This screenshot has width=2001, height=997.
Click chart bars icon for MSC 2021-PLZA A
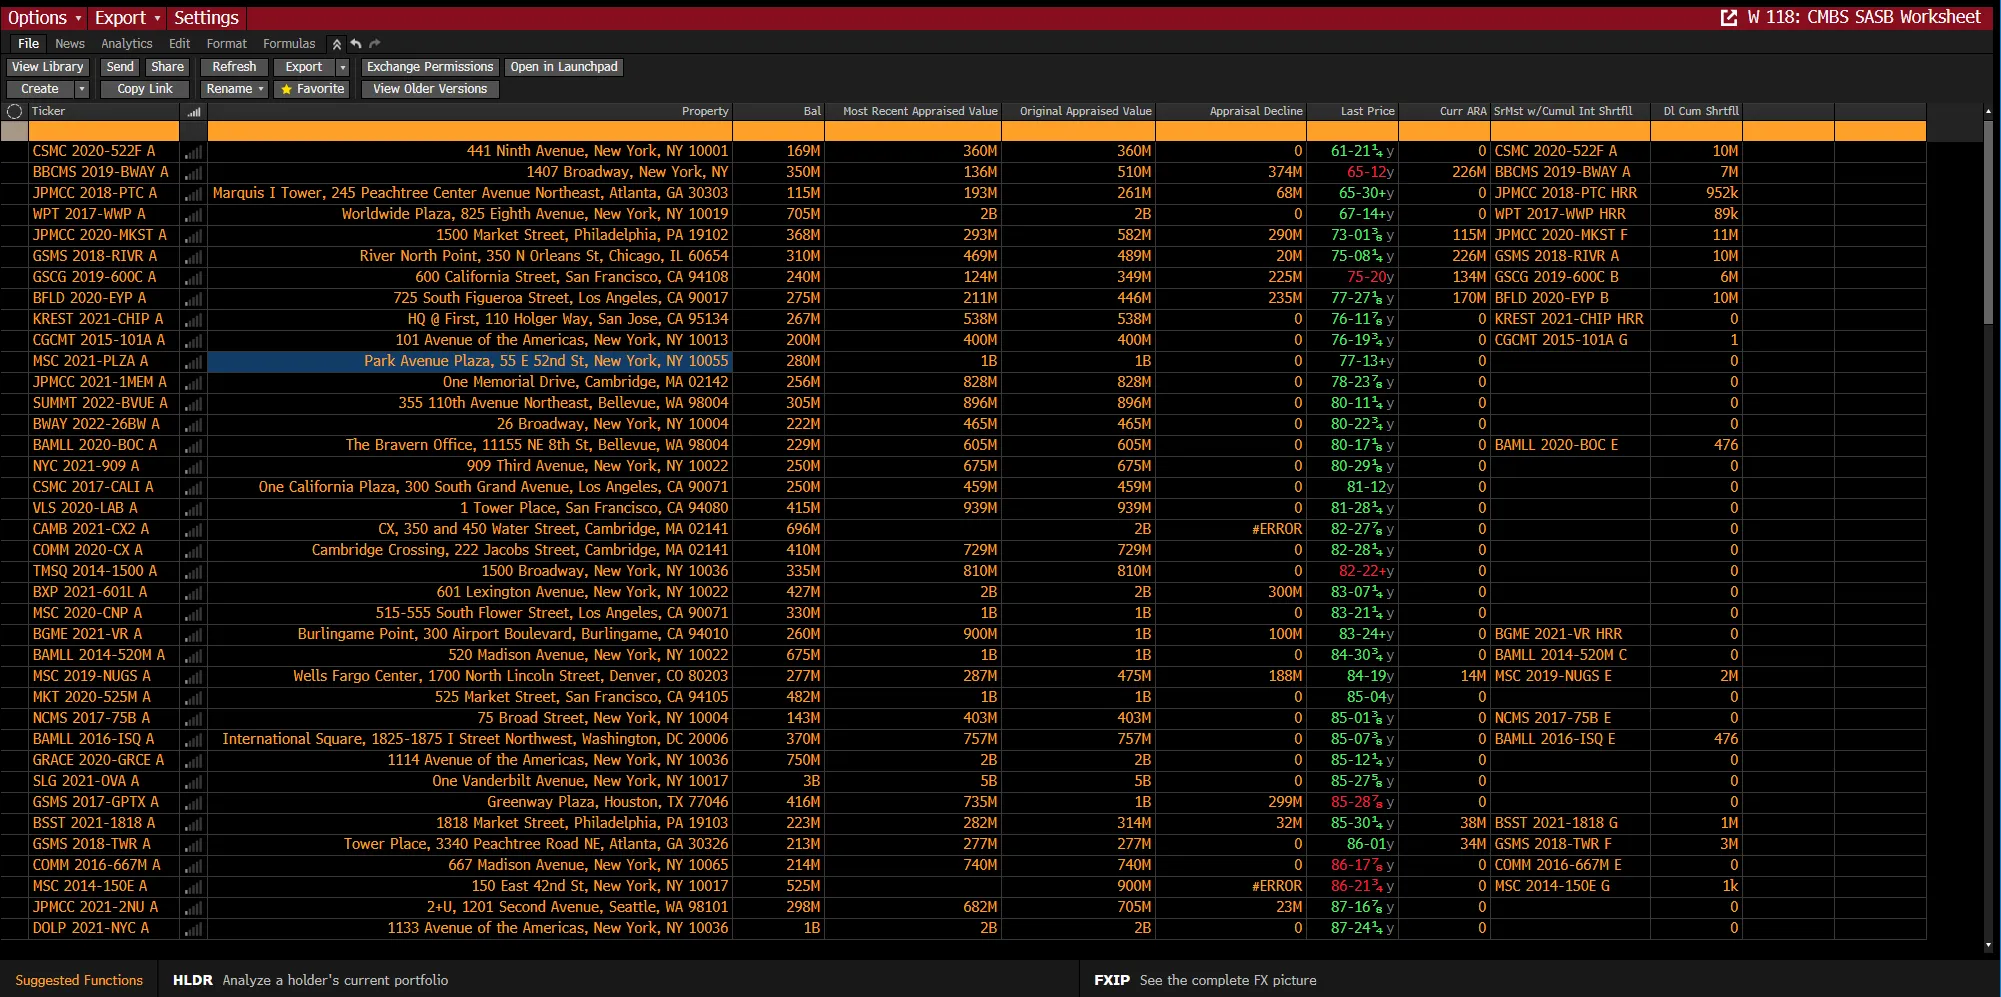tap(193, 362)
